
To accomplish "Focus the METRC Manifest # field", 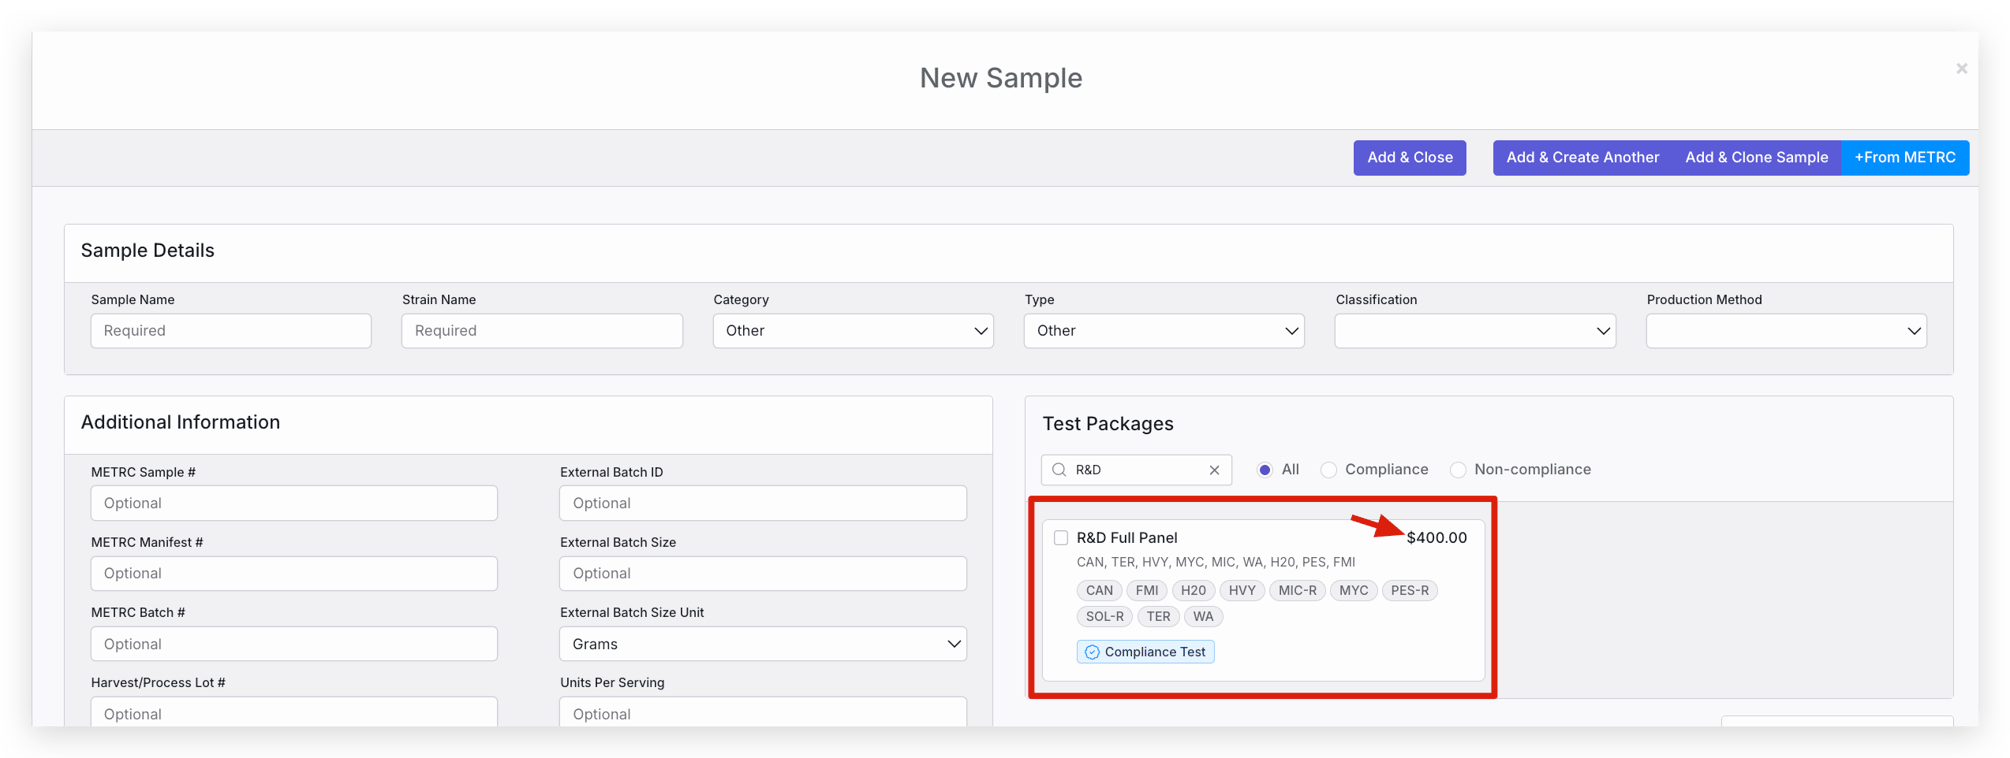I will [294, 573].
